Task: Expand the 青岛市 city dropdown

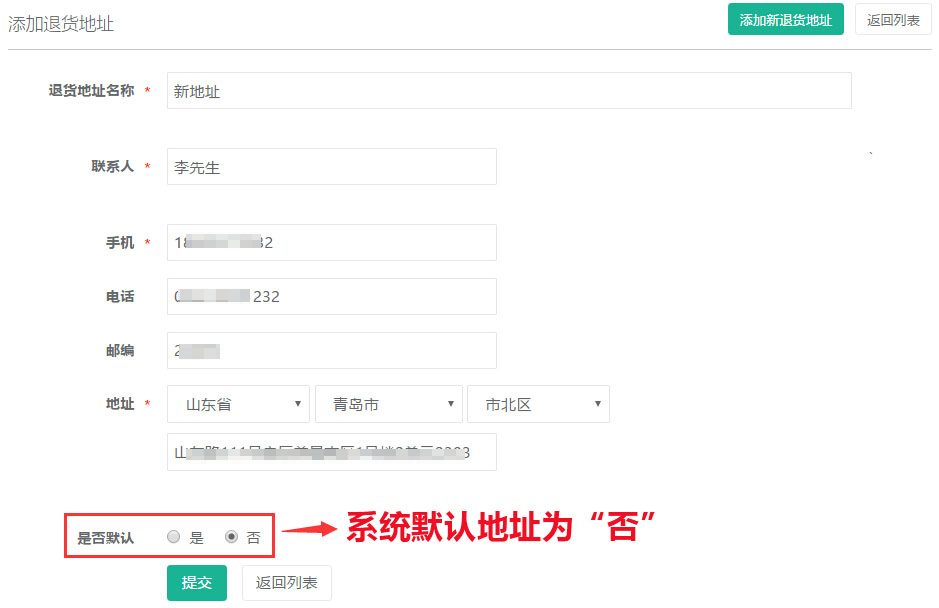Action: click(388, 404)
